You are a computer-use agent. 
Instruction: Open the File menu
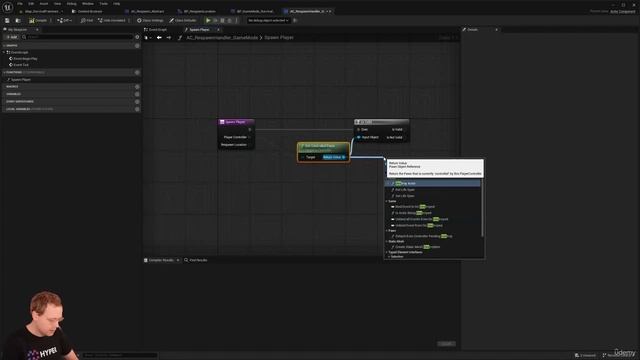(x=20, y=4)
